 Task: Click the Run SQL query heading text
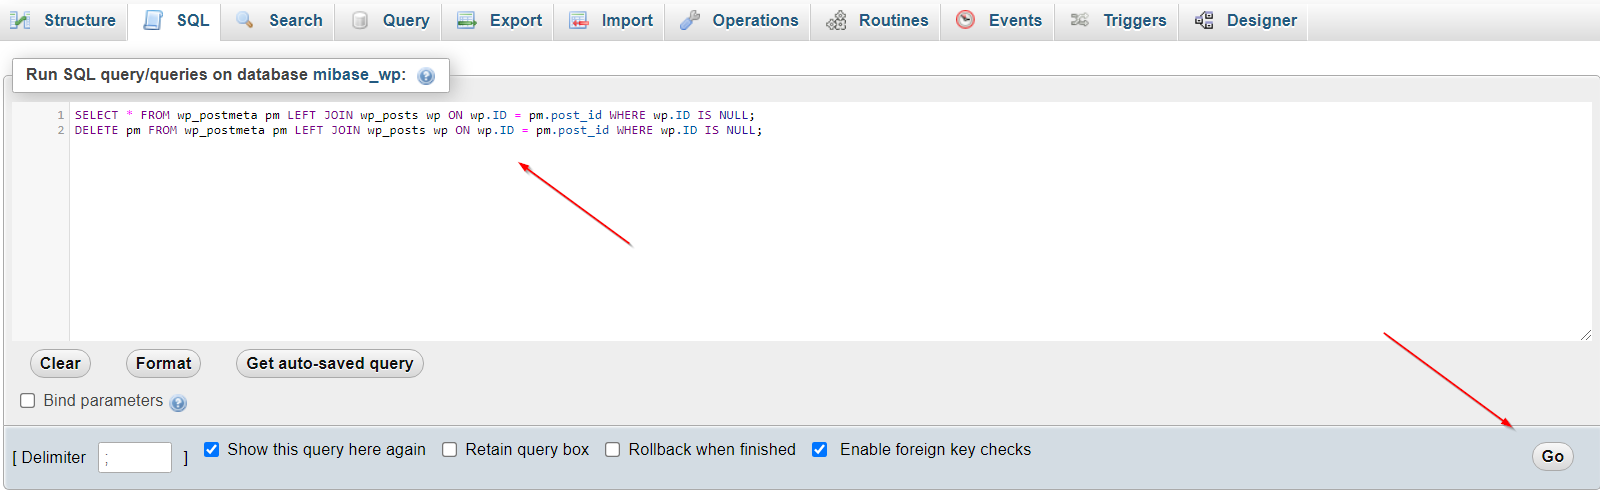pos(216,75)
